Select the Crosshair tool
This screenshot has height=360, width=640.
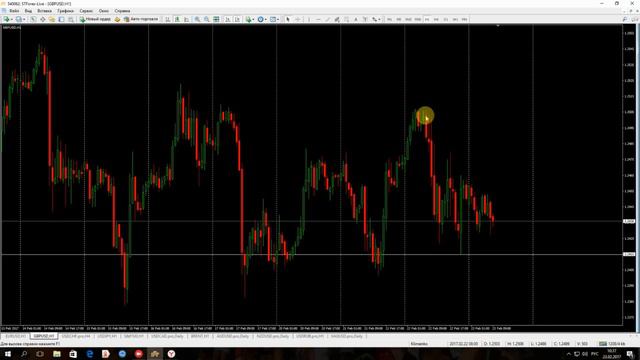click(298, 19)
